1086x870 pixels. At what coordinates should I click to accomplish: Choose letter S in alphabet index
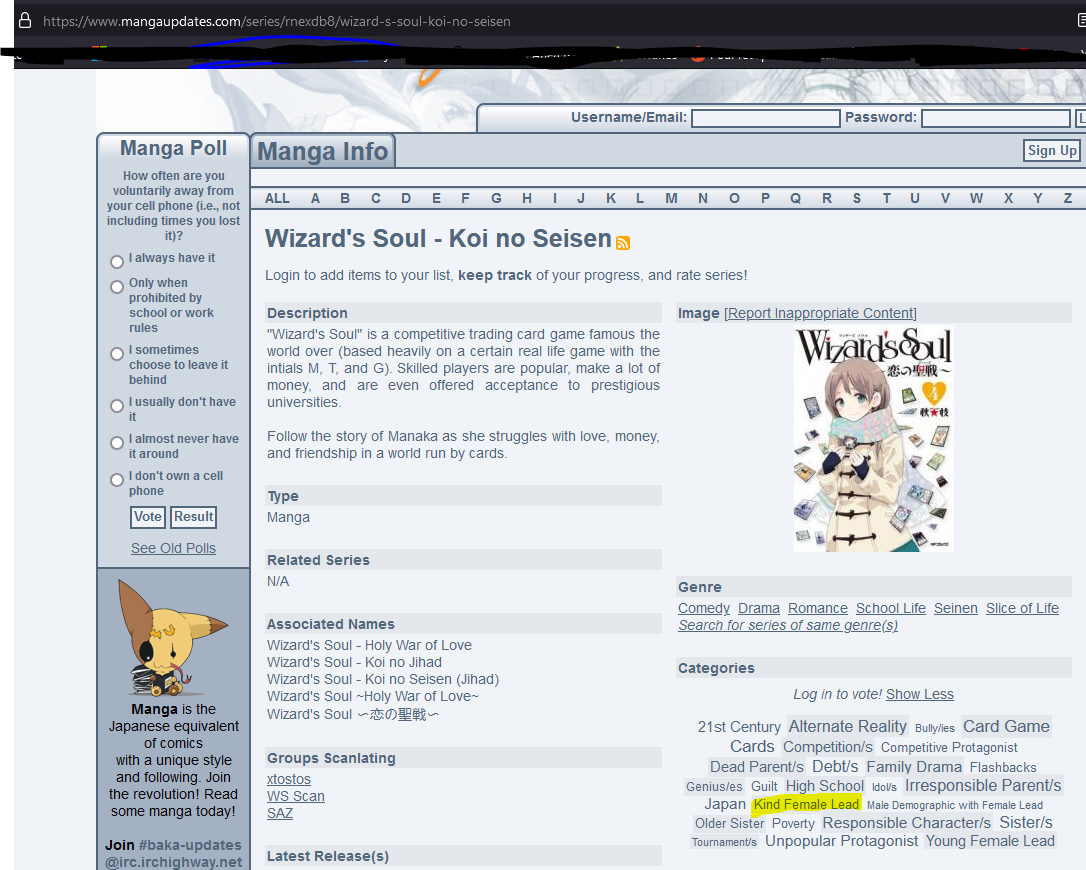tap(857, 199)
